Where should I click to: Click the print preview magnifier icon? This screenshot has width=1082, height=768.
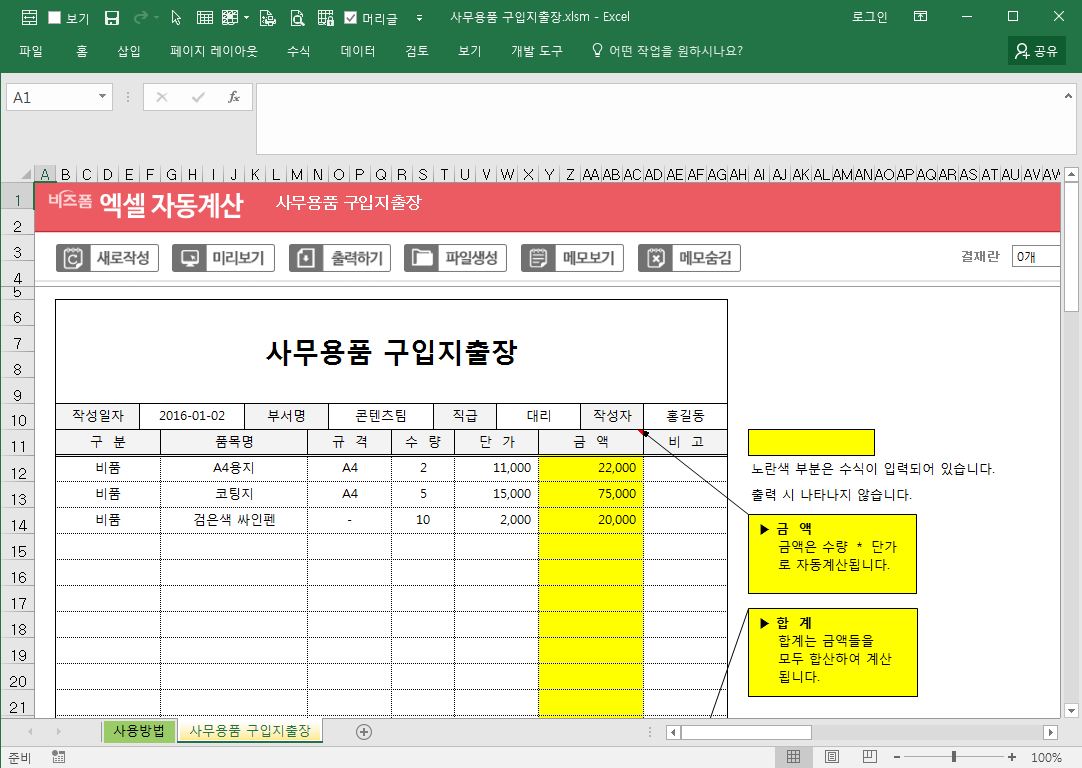[297, 18]
